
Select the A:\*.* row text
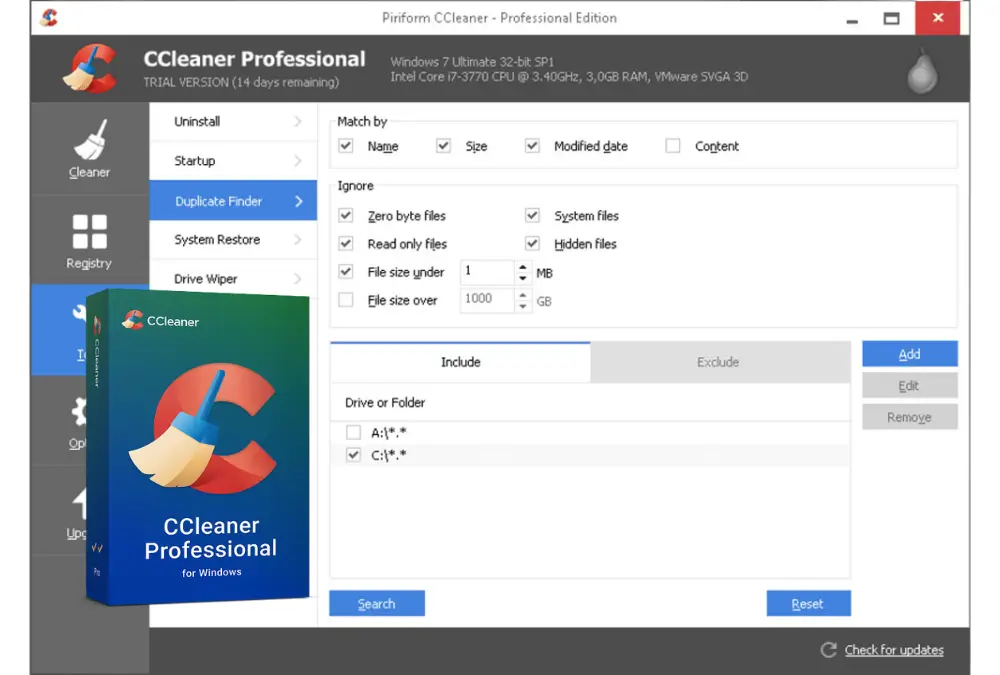[389, 433]
